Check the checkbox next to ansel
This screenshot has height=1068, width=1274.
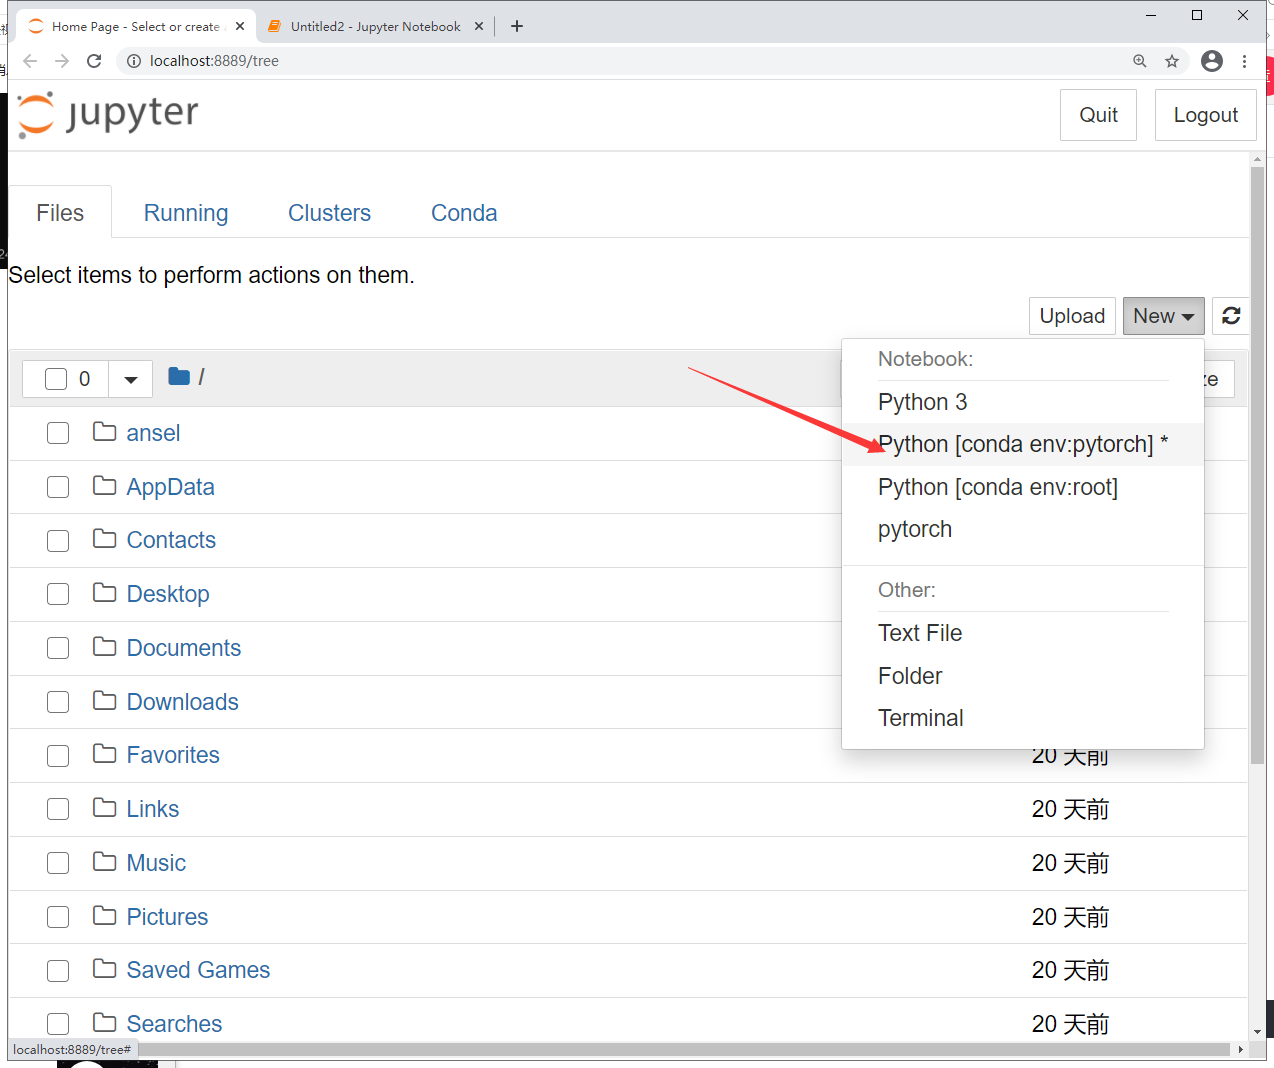pyautogui.click(x=57, y=433)
